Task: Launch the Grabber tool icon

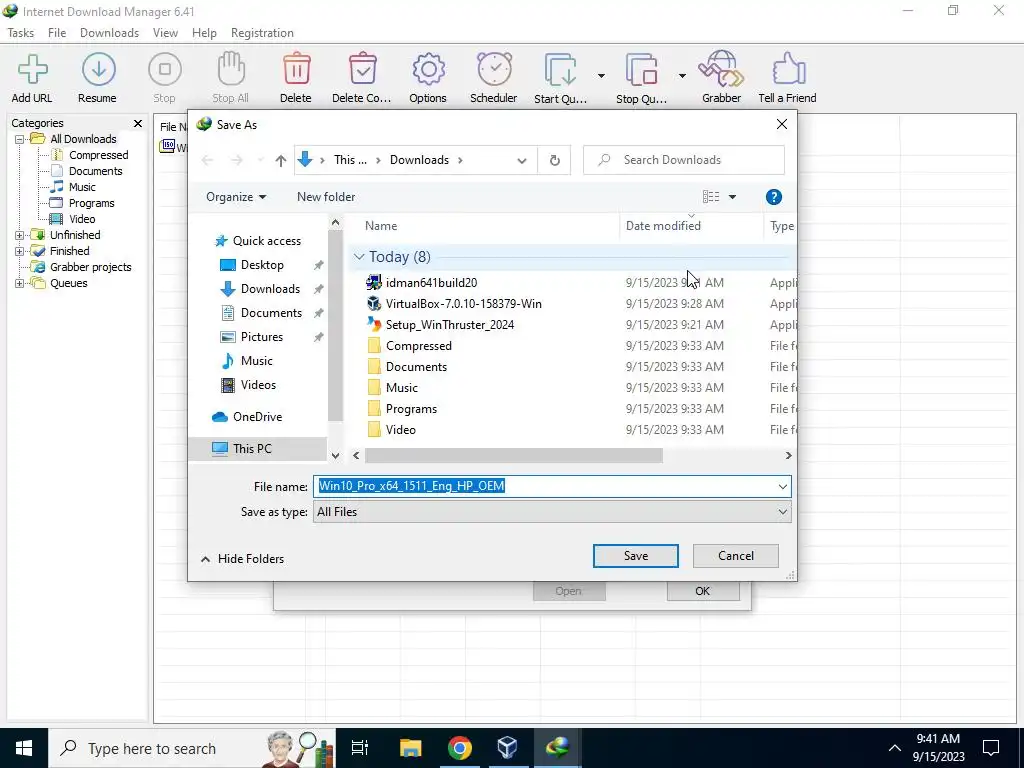Action: point(721,70)
